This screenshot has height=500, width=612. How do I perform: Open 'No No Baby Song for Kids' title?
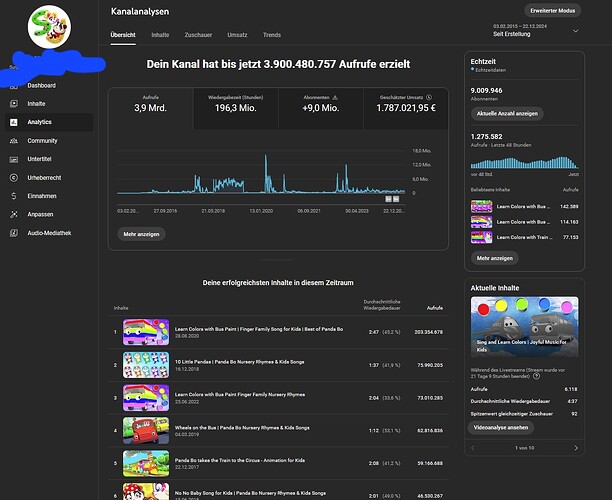(x=250, y=493)
